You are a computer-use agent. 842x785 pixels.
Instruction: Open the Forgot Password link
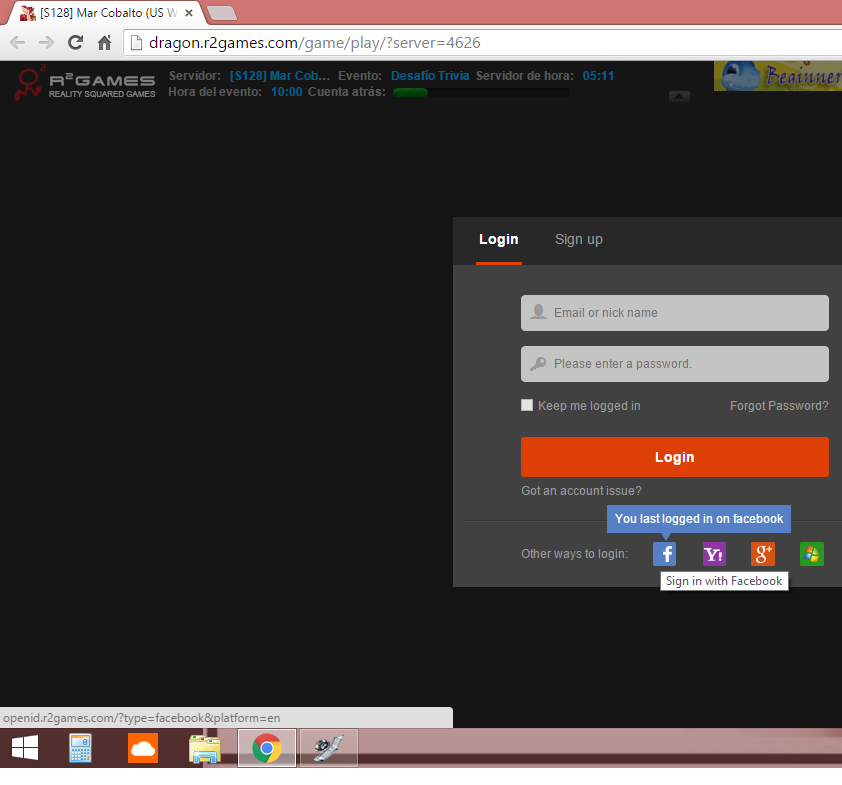pos(779,405)
